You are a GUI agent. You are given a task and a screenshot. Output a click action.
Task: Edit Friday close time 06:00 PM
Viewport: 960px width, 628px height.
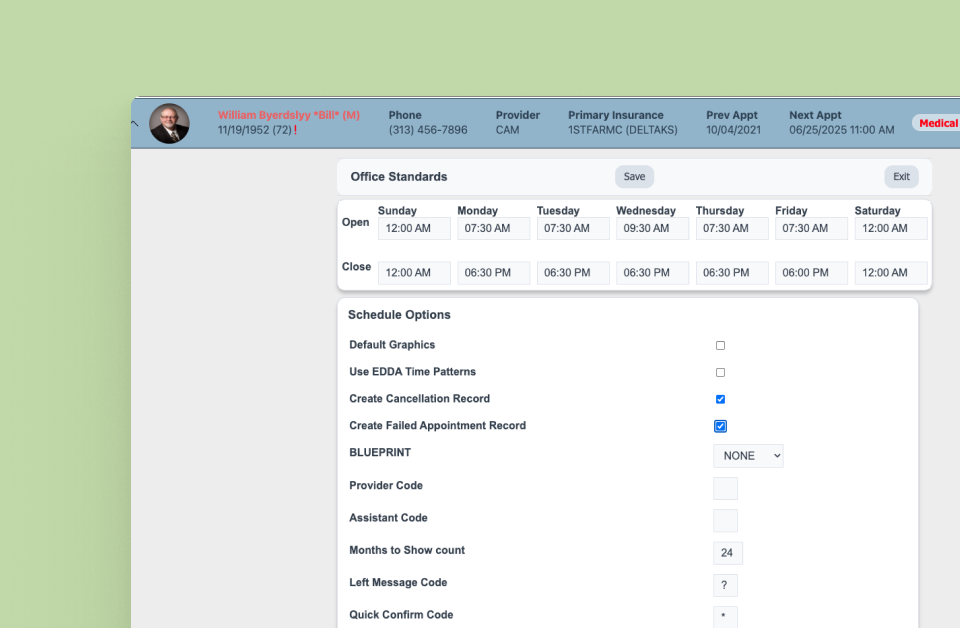(811, 273)
